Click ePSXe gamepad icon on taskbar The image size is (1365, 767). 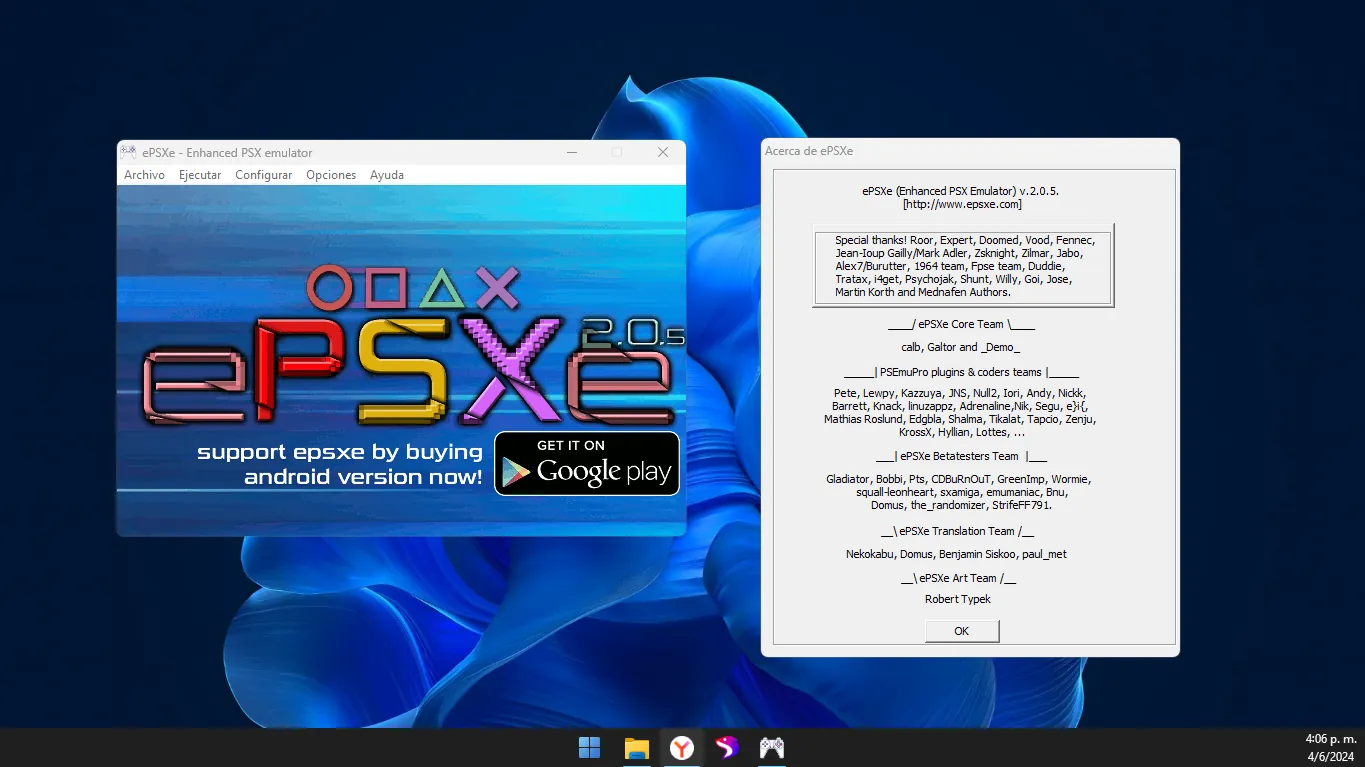pyautogui.click(x=772, y=747)
